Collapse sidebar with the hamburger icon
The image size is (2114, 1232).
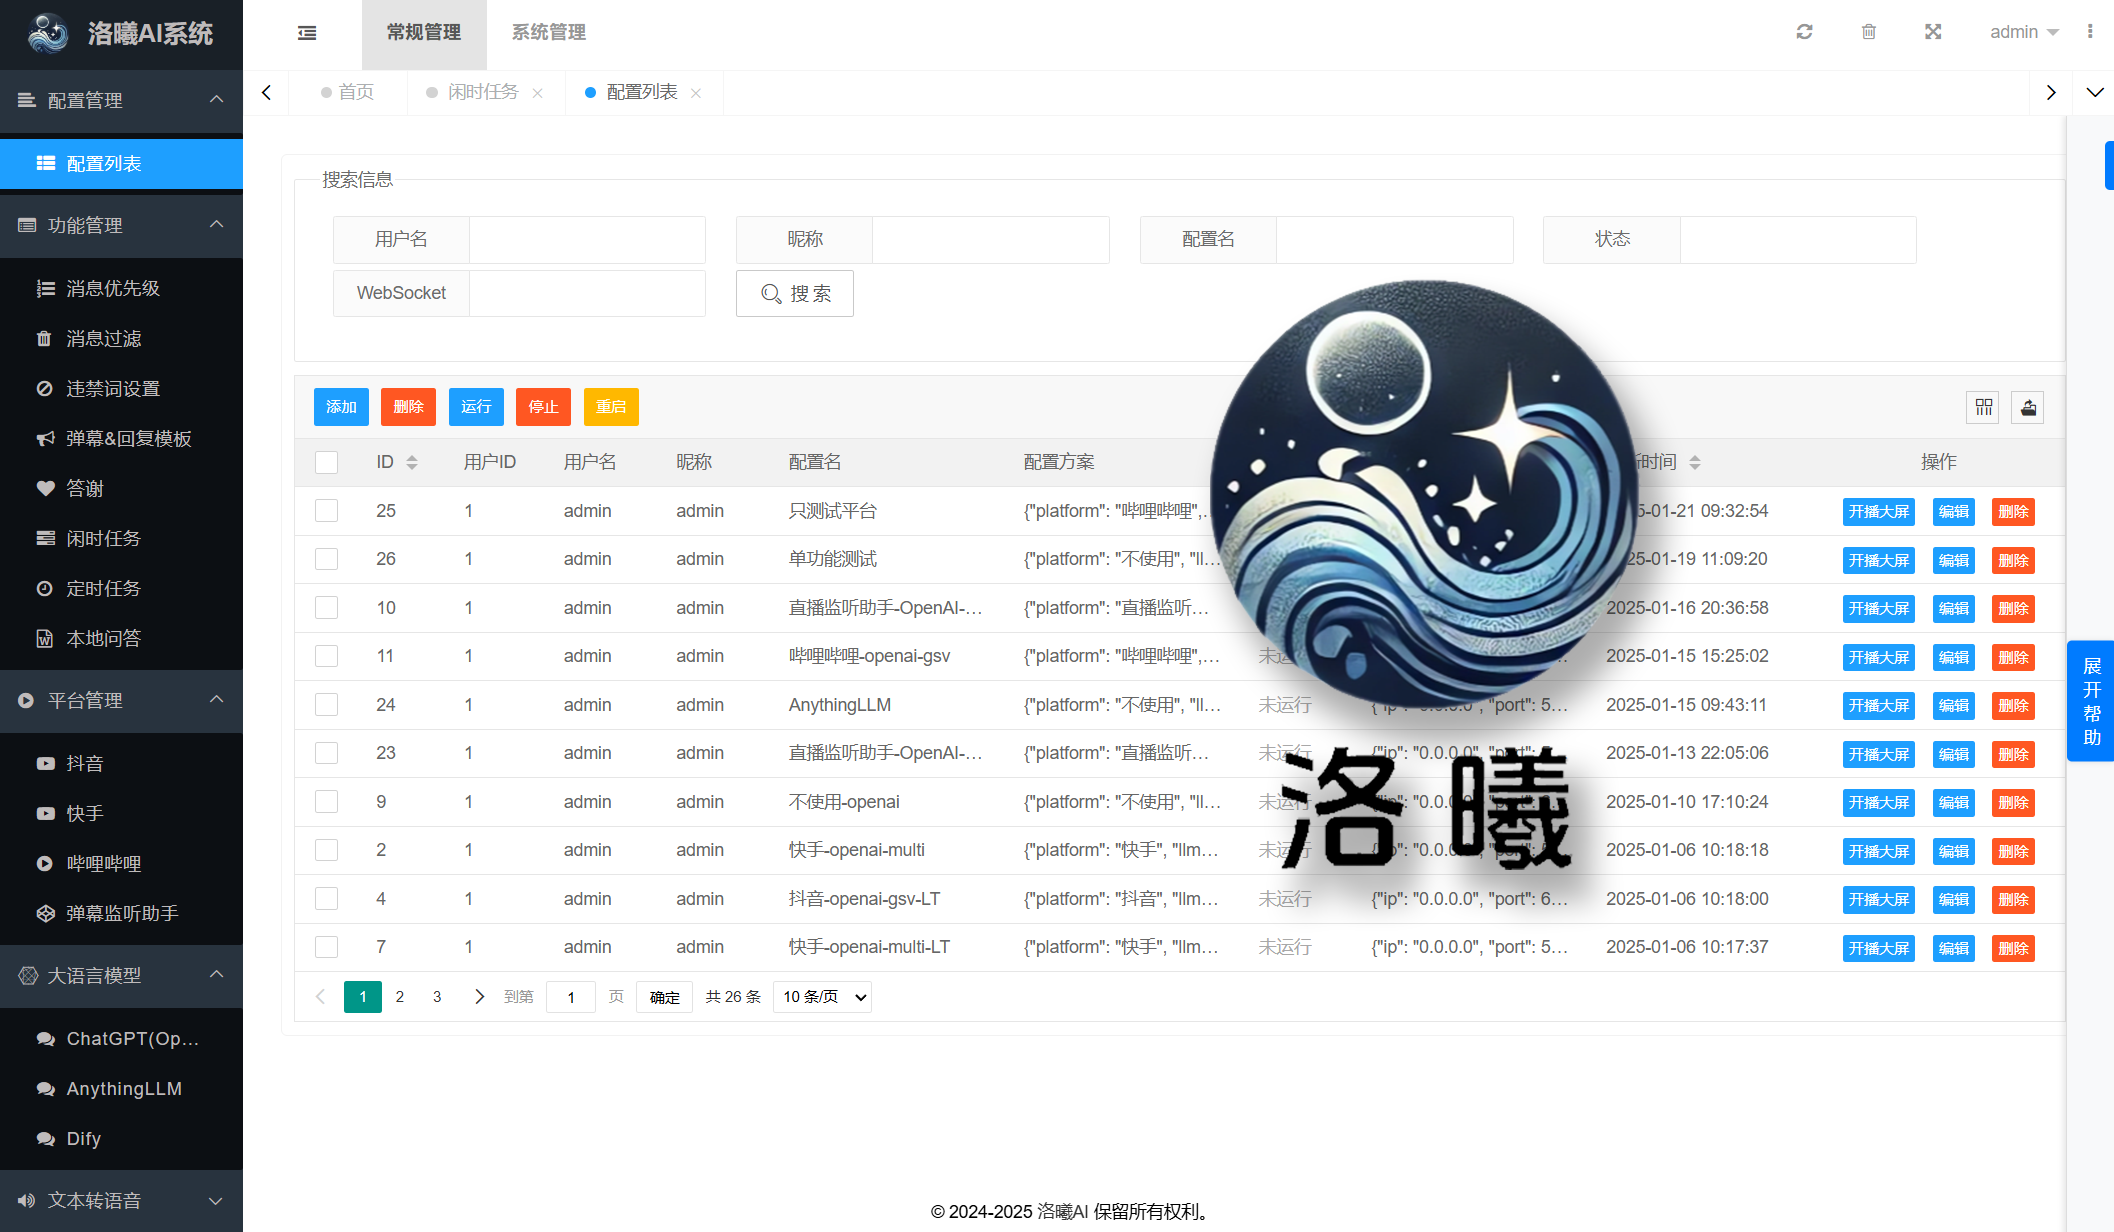point(307,33)
